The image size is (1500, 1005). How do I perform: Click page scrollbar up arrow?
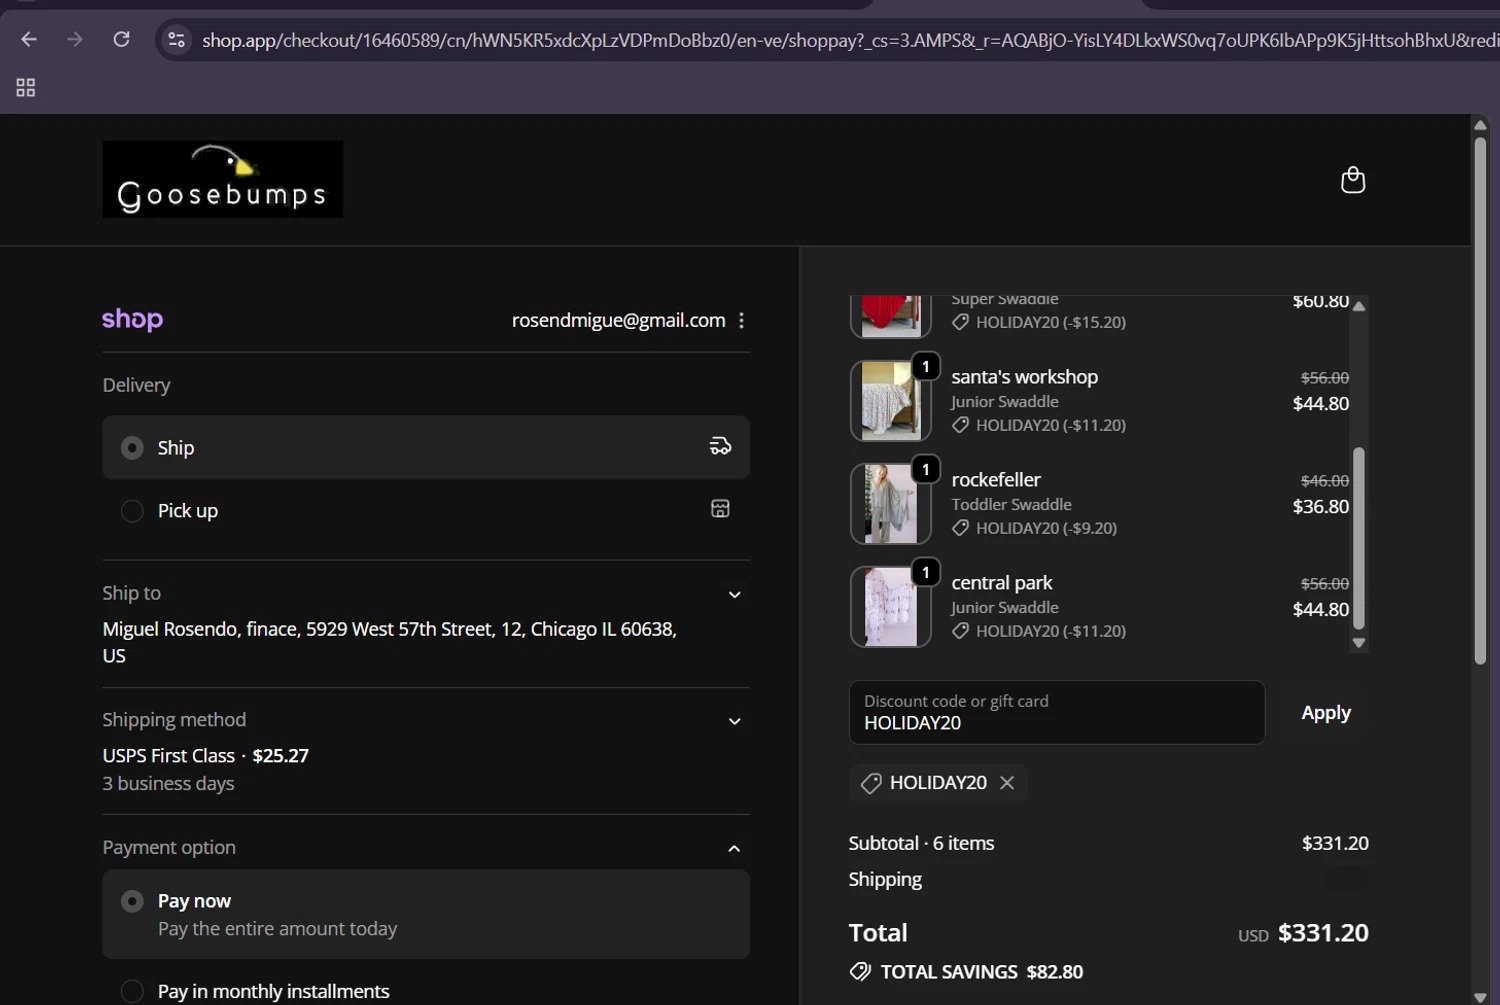point(1480,125)
